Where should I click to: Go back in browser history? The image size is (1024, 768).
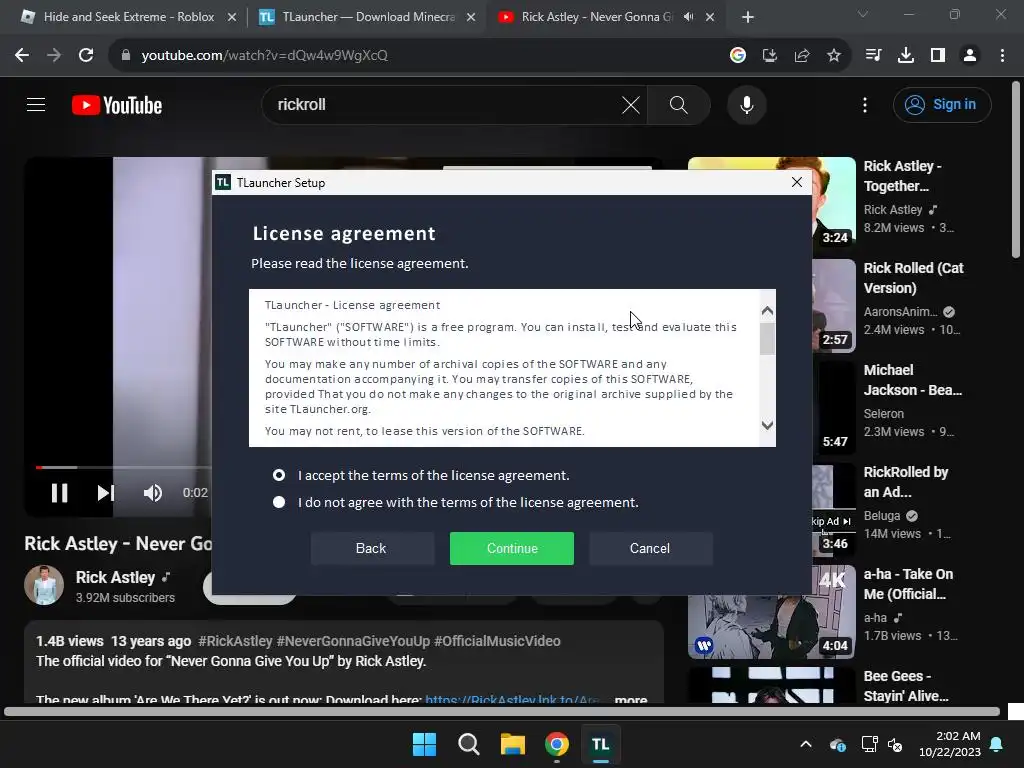(22, 56)
